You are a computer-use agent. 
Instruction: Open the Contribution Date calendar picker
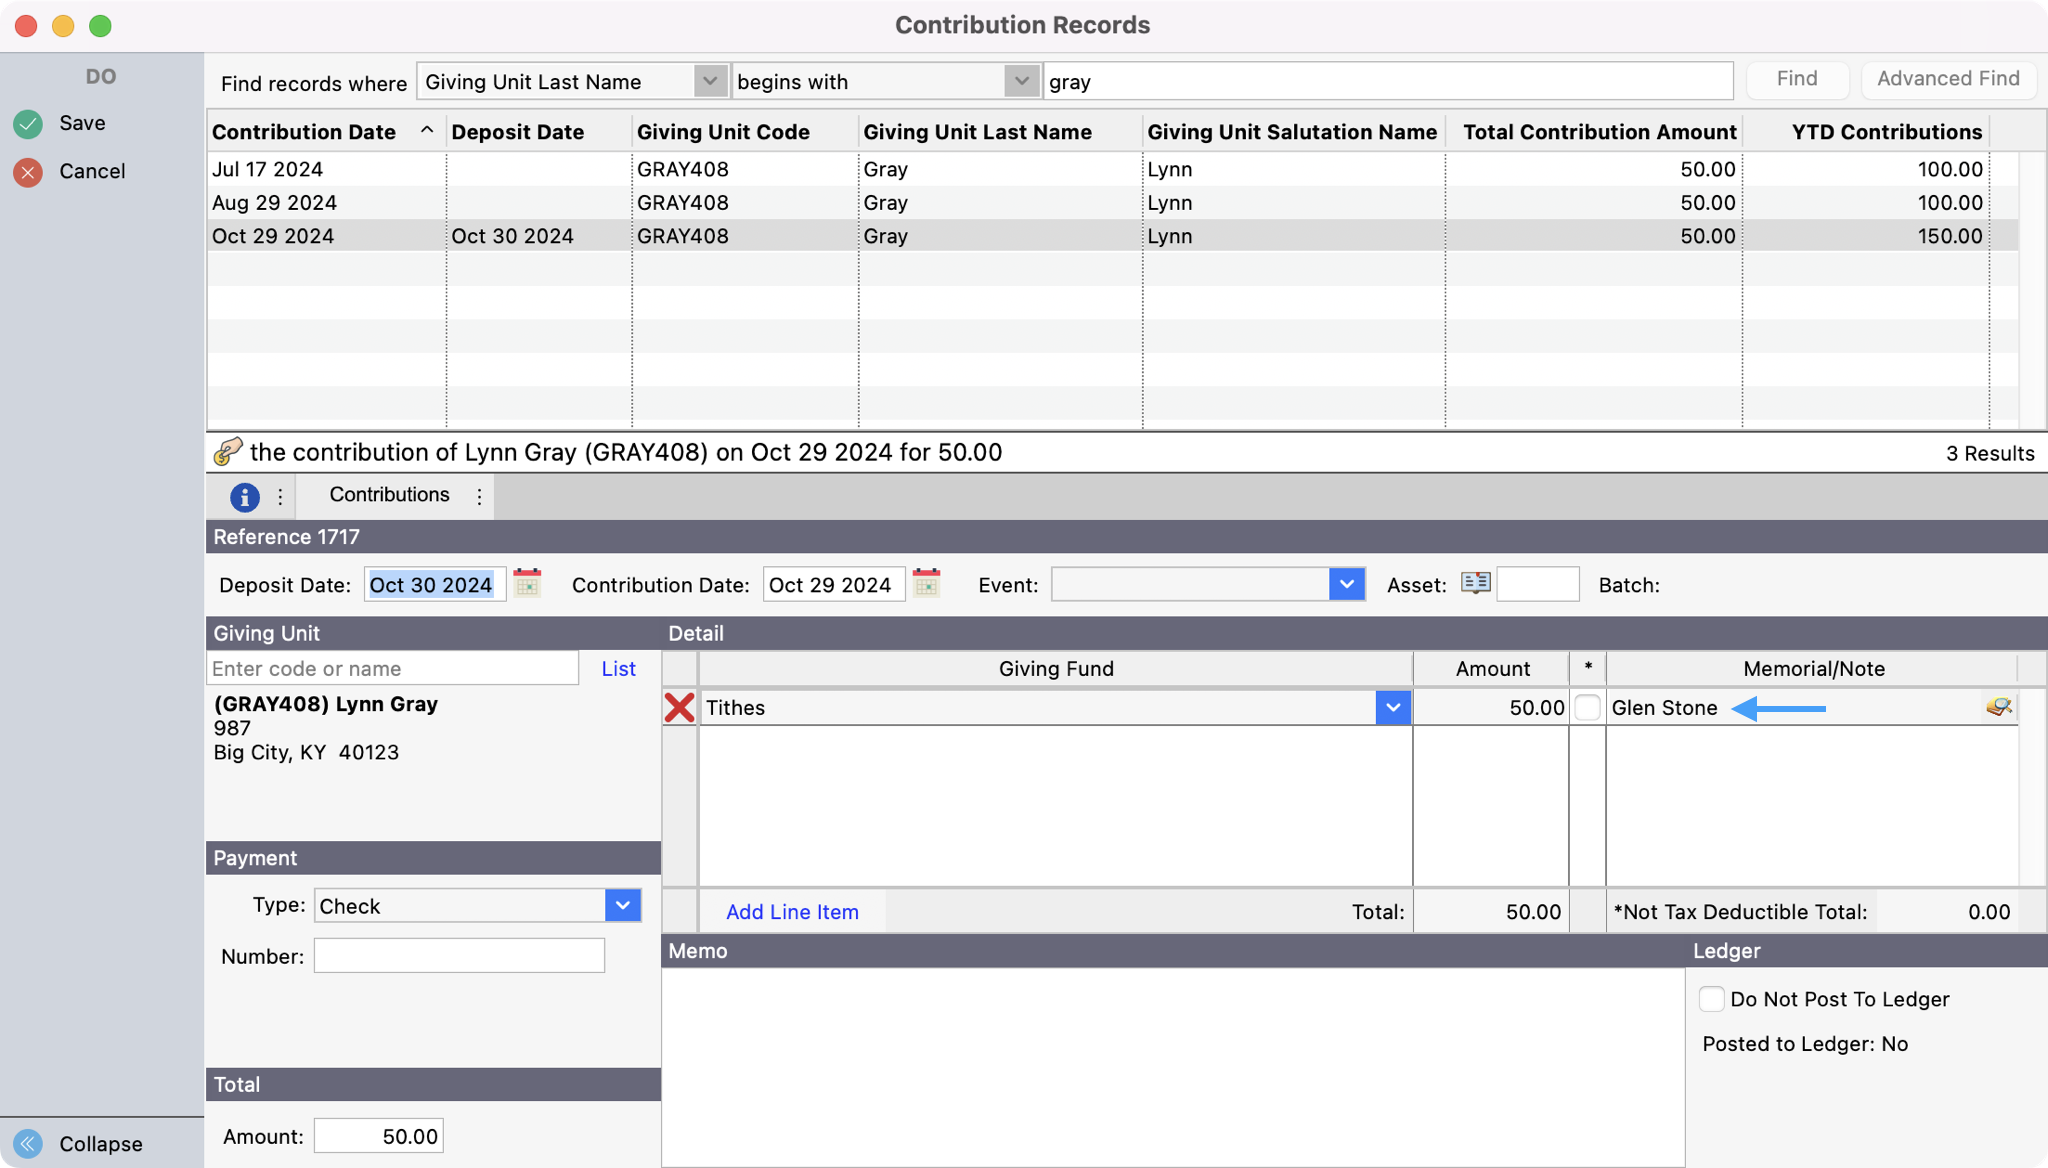tap(926, 584)
